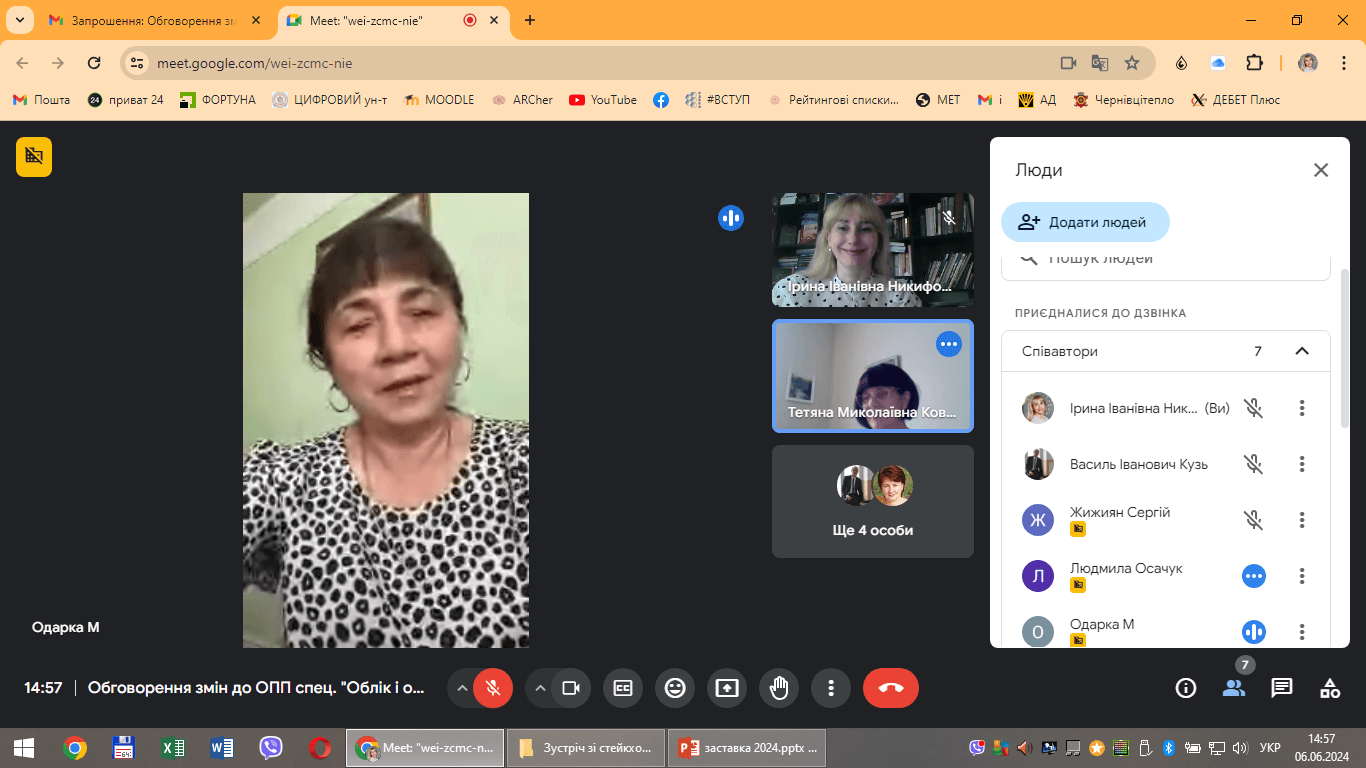The height and width of the screenshot is (768, 1366).
Task: Start presenting your screen
Action: [x=727, y=688]
